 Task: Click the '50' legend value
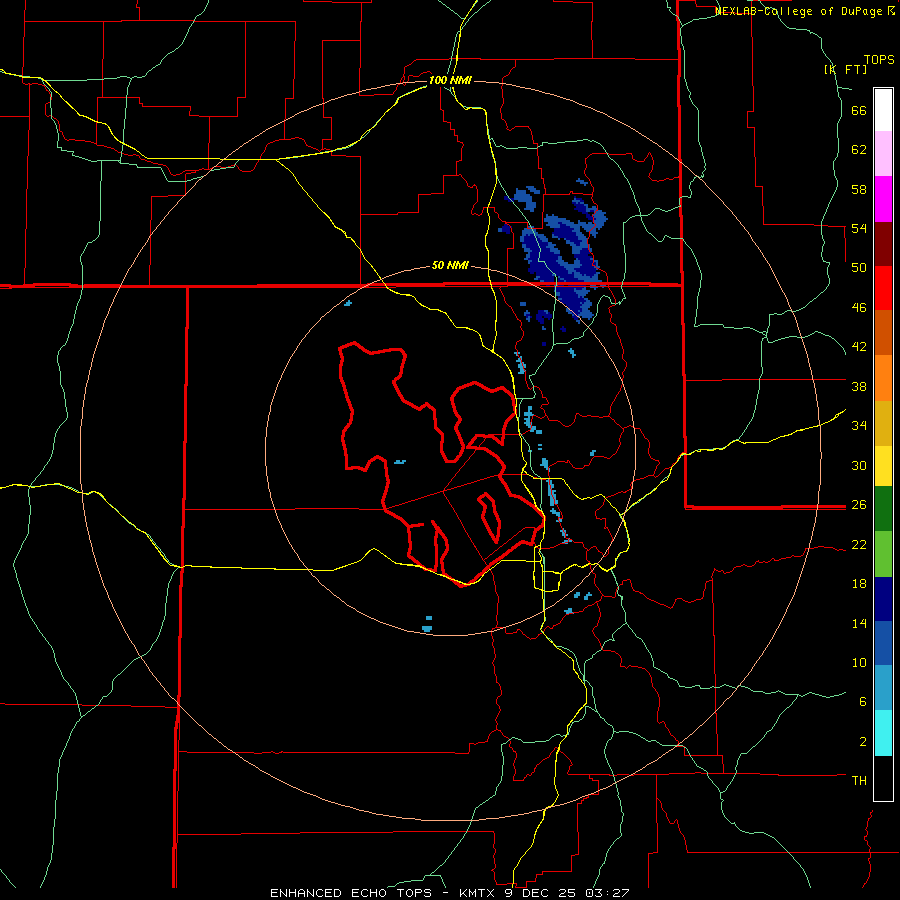(x=859, y=268)
